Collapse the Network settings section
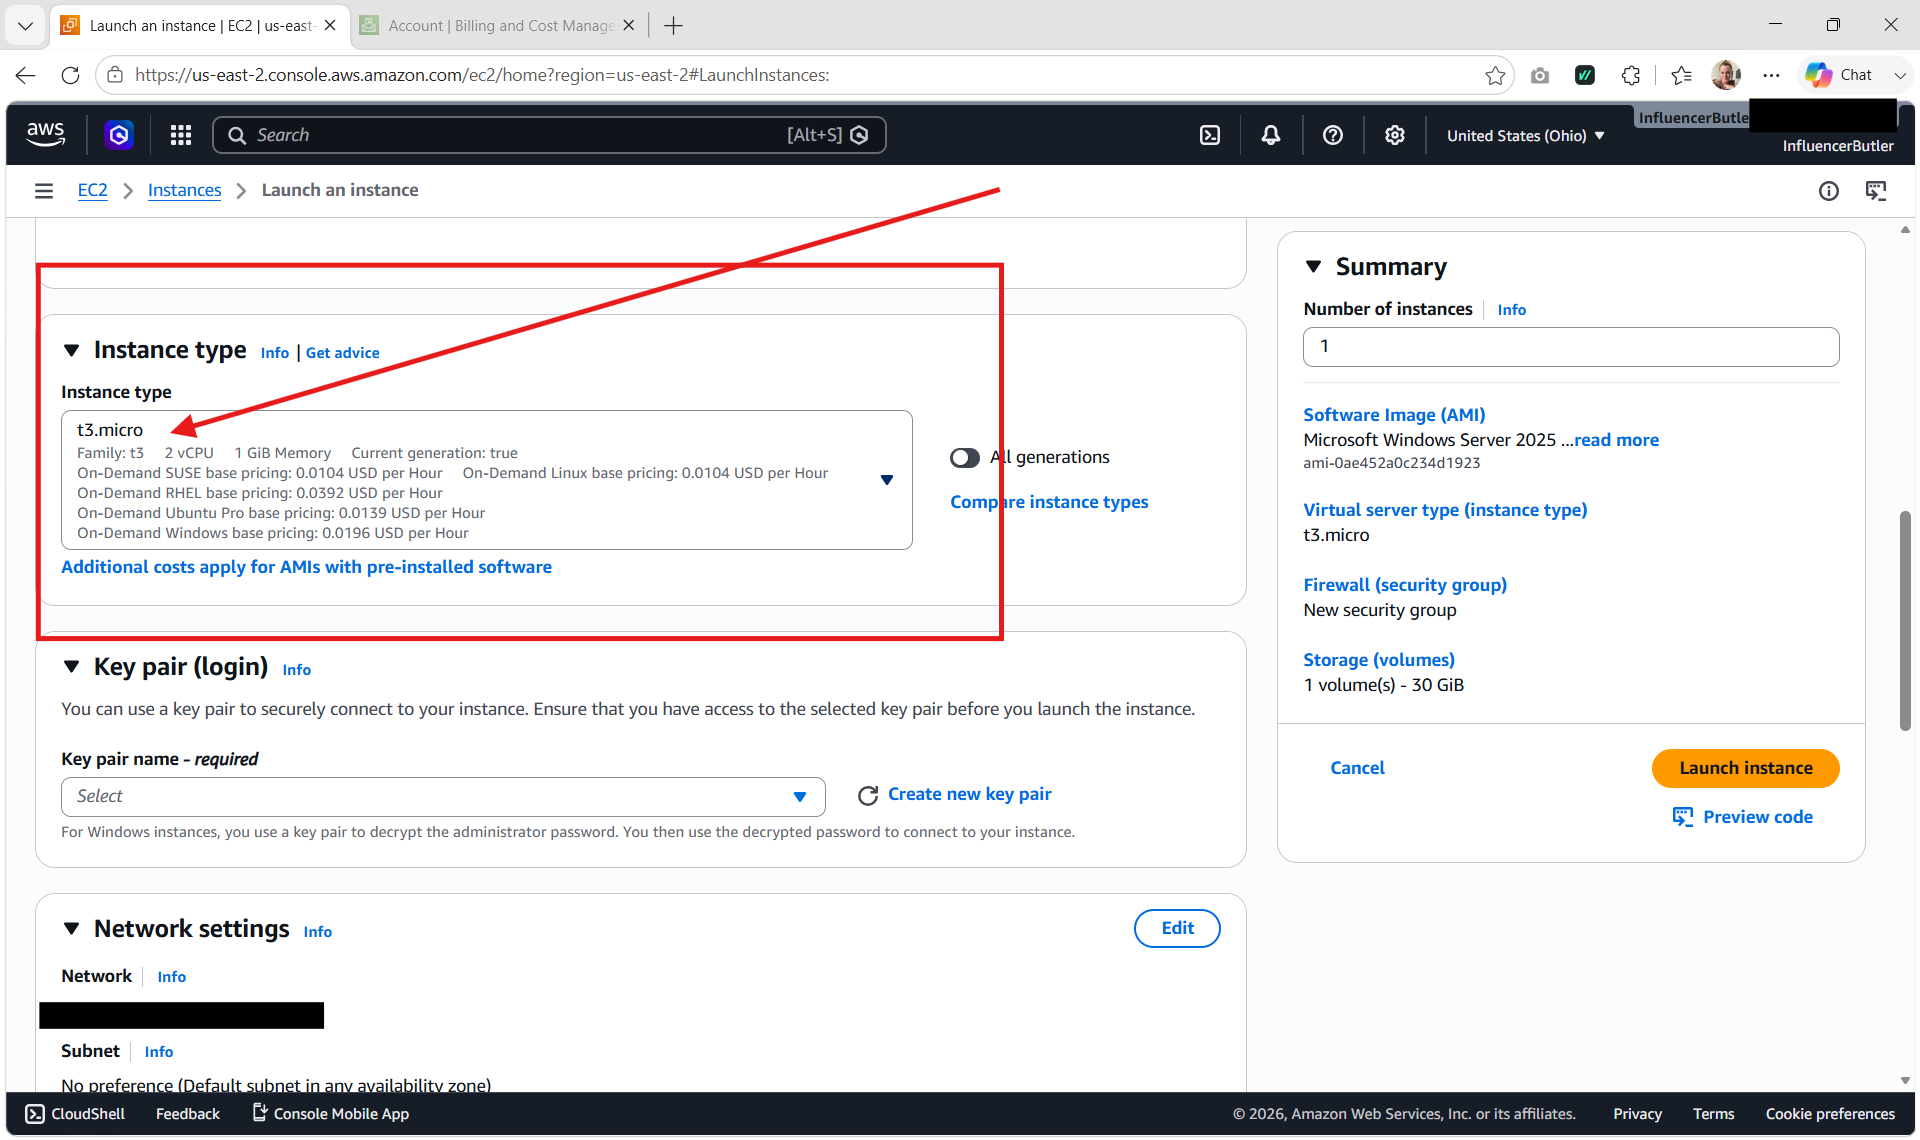1920x1140 pixels. [71, 929]
